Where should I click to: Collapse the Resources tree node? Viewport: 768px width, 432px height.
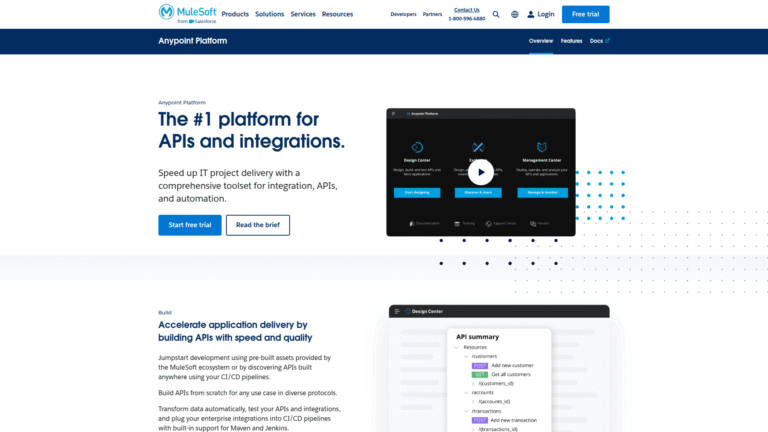click(x=456, y=347)
